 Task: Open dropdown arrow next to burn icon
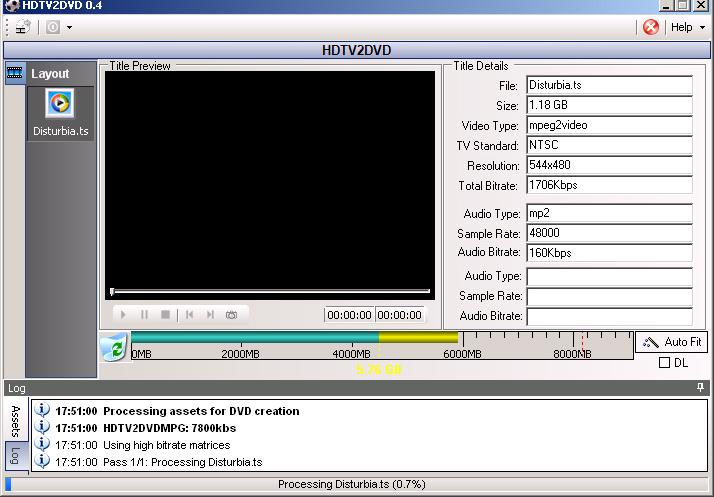[69, 27]
